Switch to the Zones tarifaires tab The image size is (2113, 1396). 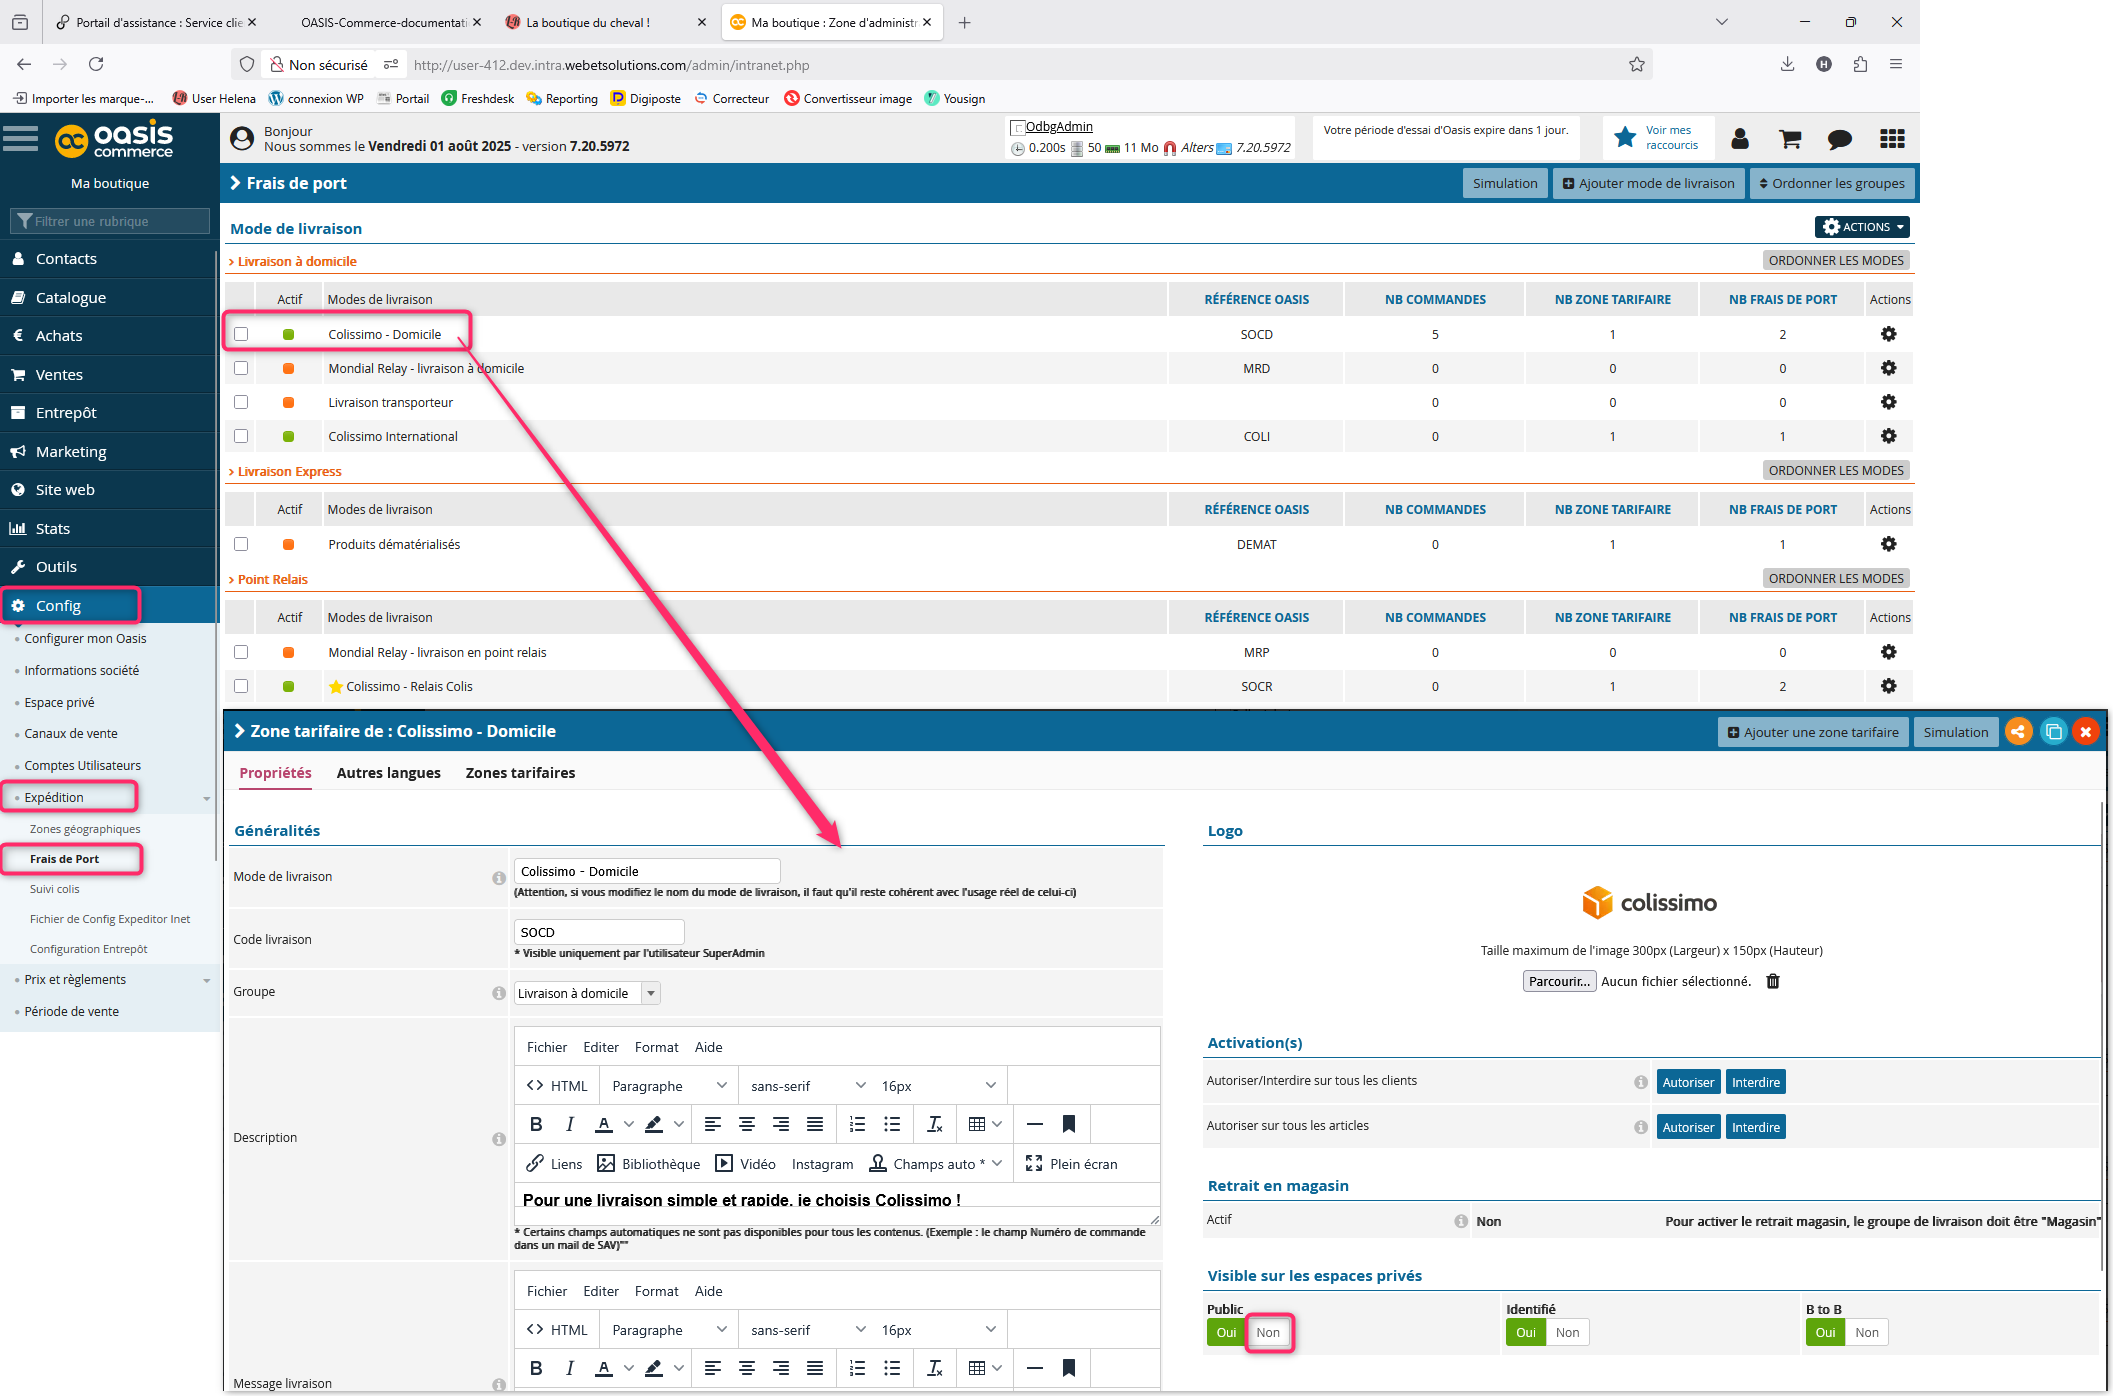pyautogui.click(x=520, y=773)
